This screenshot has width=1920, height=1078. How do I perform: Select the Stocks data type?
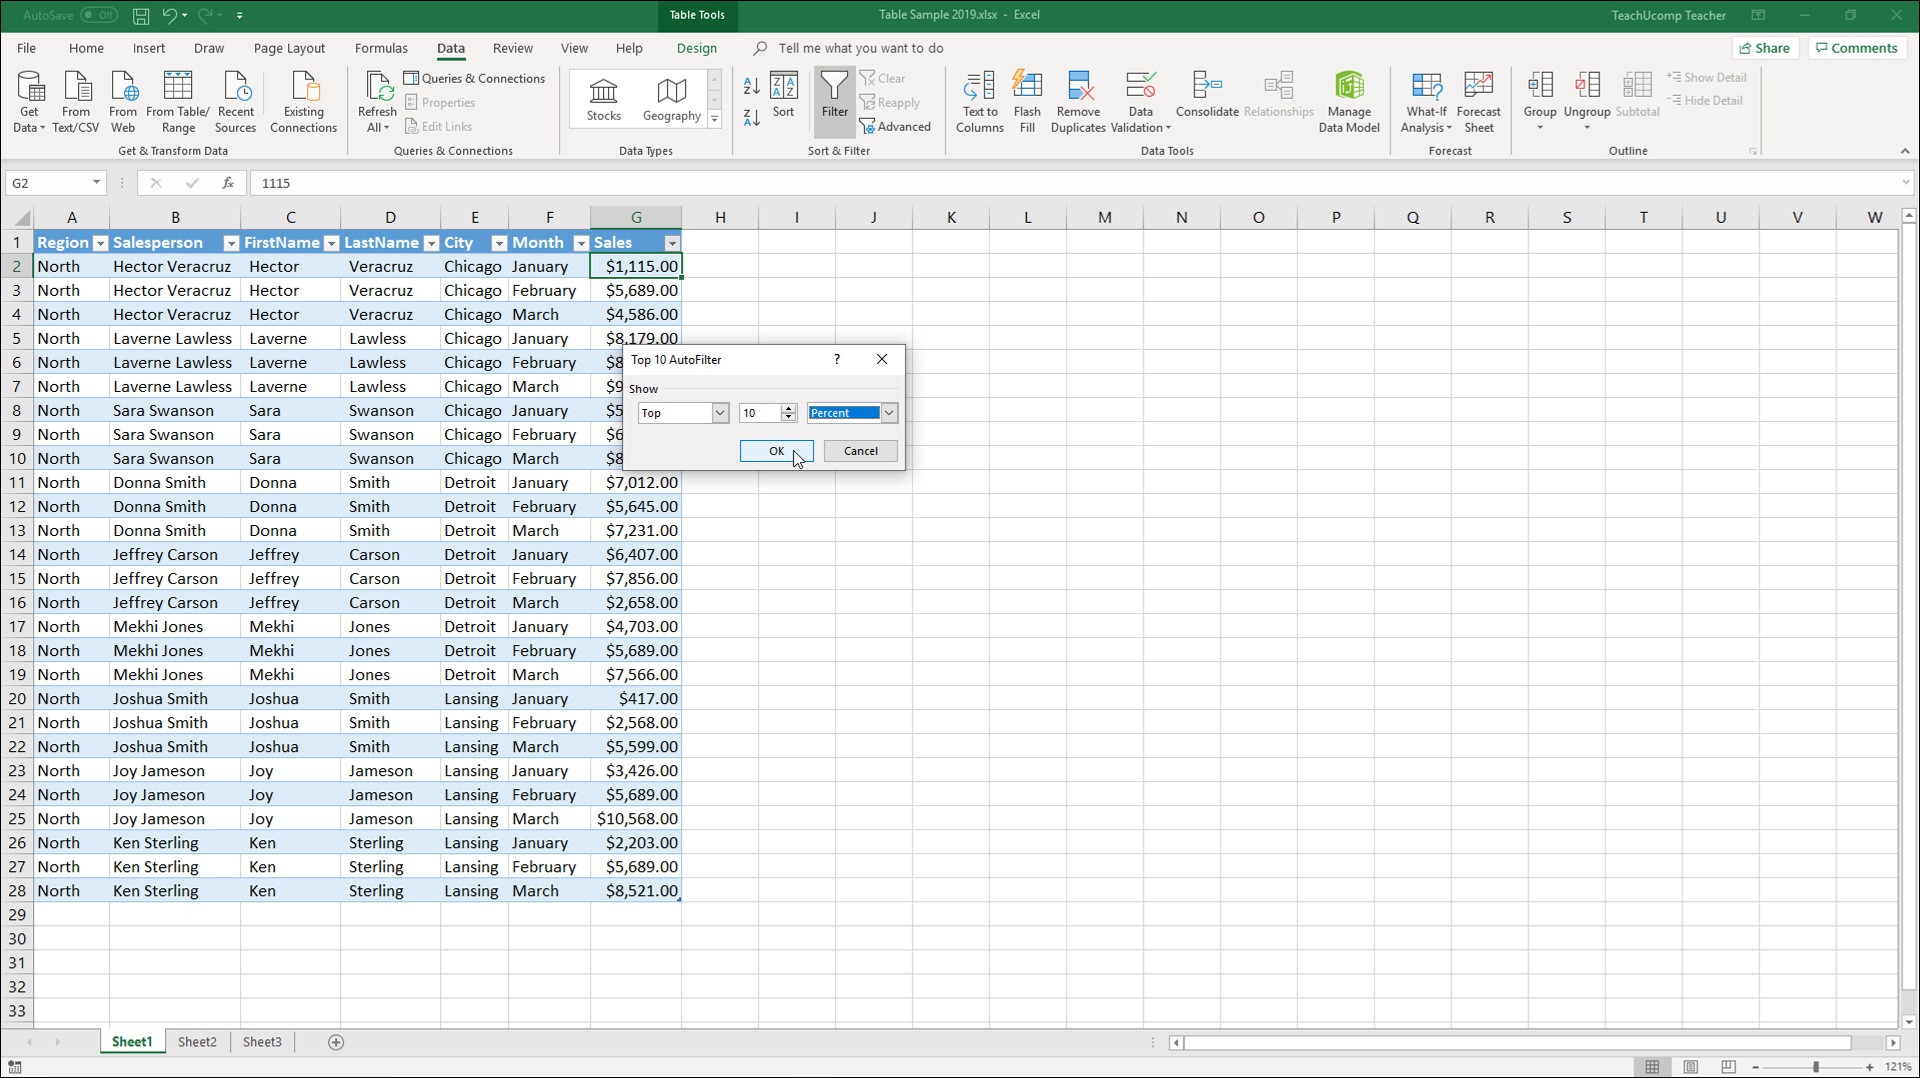603,99
